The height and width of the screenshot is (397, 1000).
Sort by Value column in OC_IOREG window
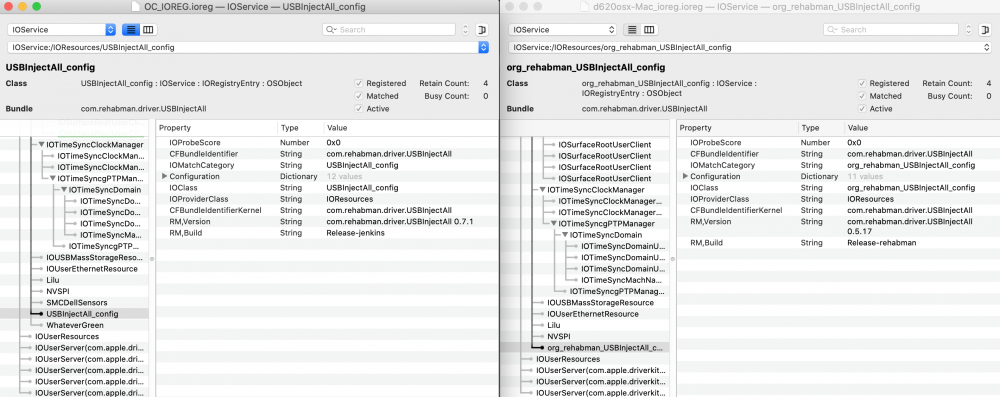[x=410, y=128]
